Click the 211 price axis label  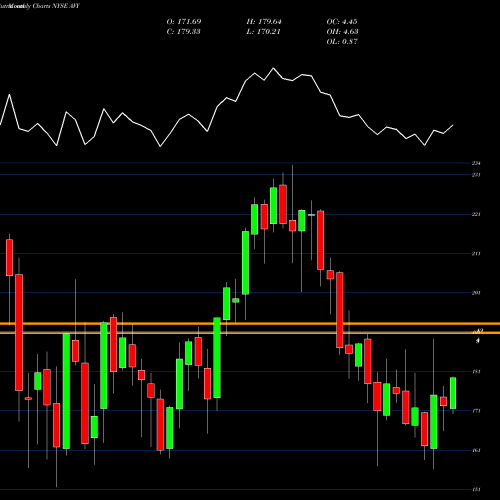[x=476, y=254]
